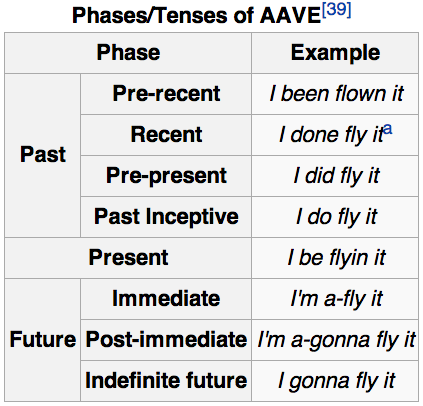Open citation reference 39 link
Viewport: 423px width, 406px height.
click(337, 10)
